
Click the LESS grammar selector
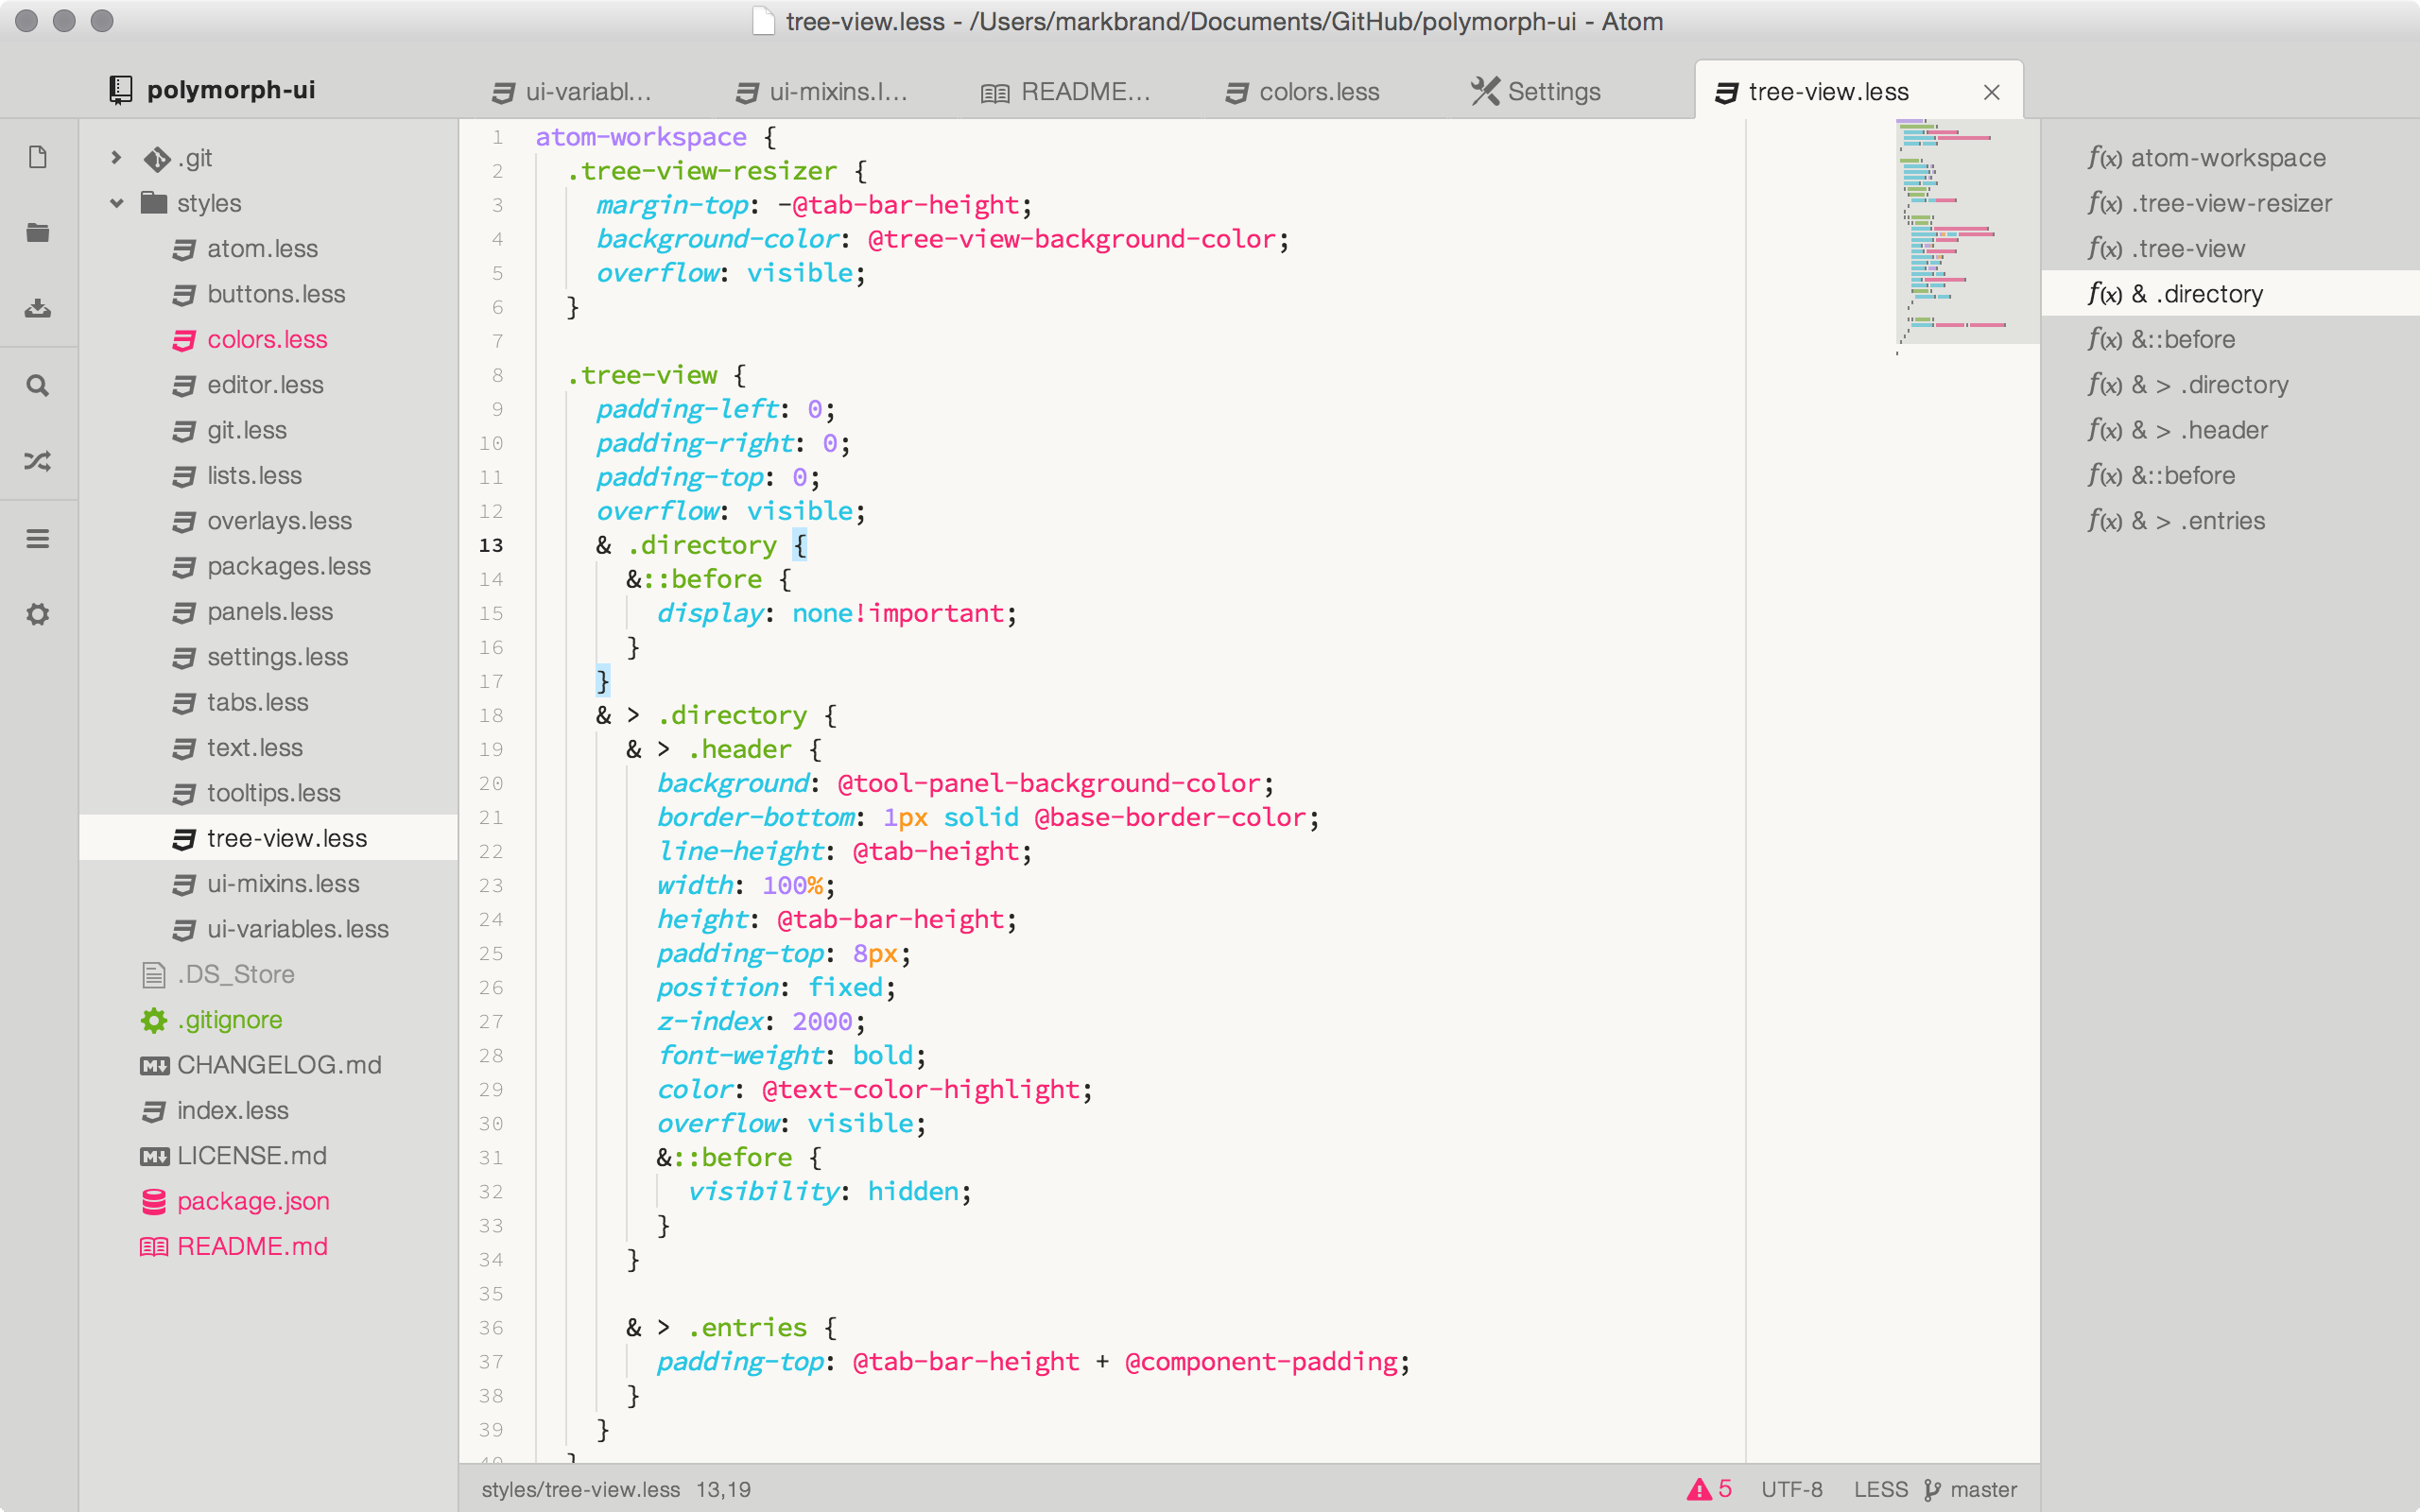1880,1489
